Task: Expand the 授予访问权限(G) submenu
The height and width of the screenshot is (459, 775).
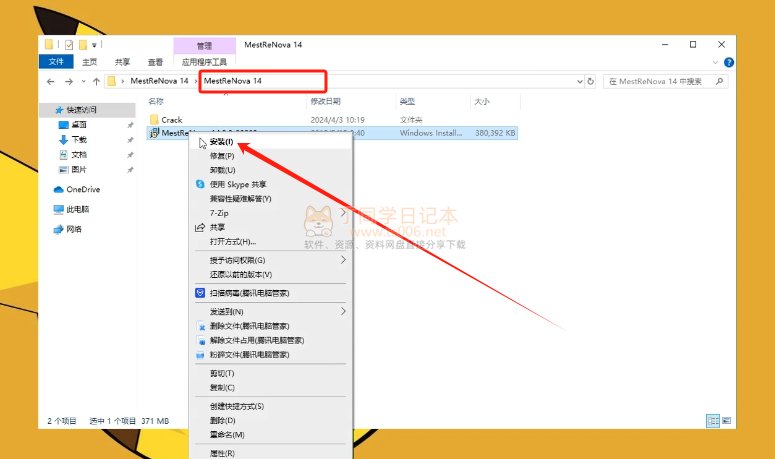Action: point(271,260)
